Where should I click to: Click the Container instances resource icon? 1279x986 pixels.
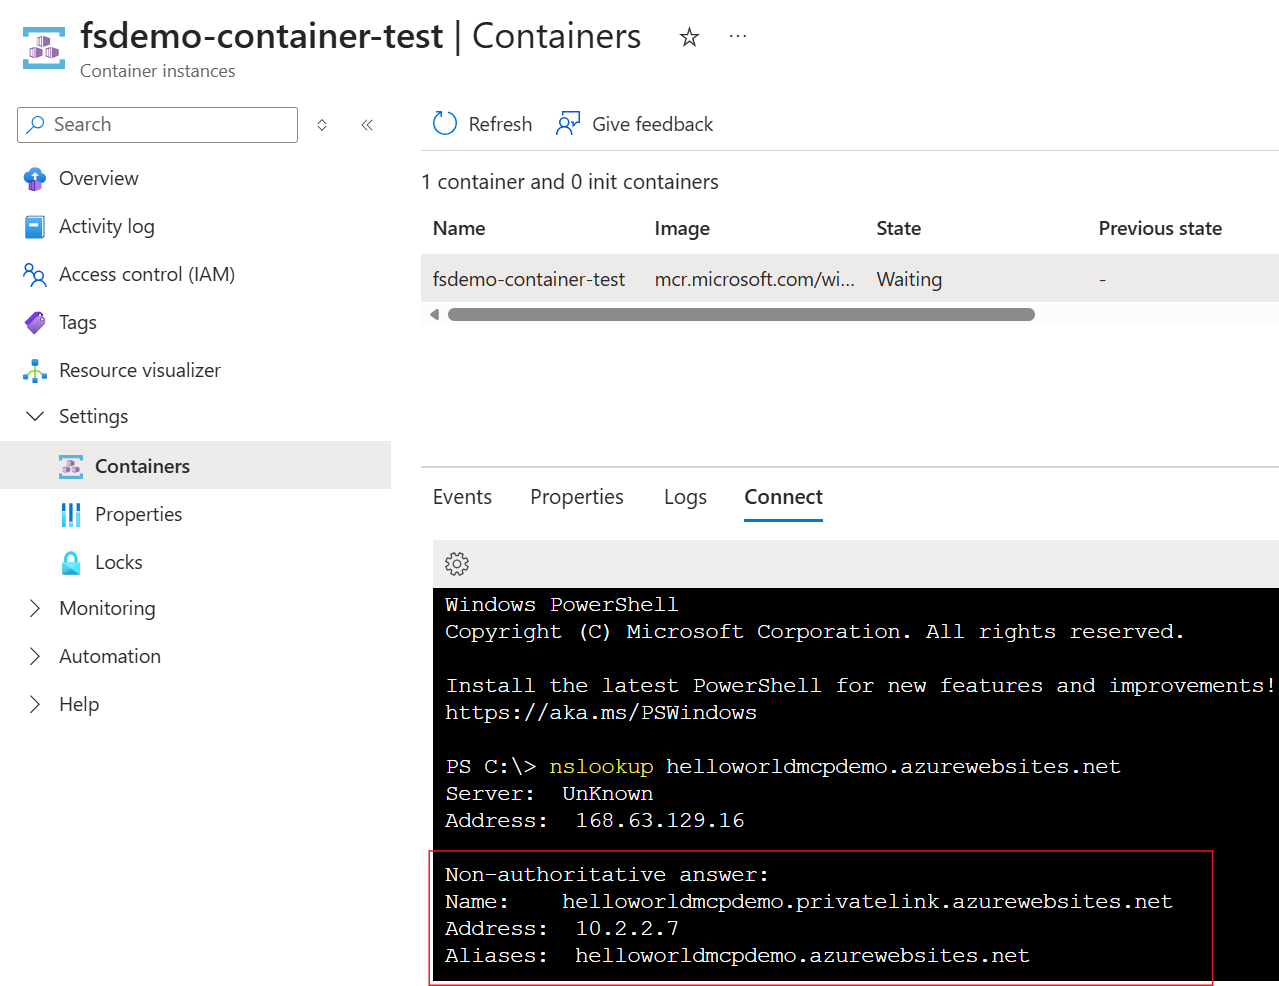44,47
